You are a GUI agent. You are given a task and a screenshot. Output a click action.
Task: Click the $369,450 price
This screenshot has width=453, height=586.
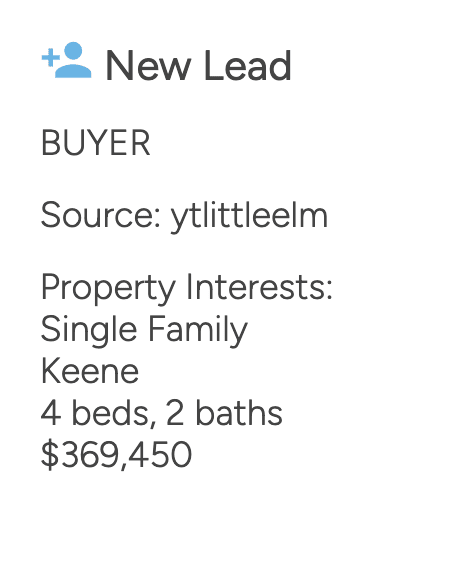tap(116, 455)
